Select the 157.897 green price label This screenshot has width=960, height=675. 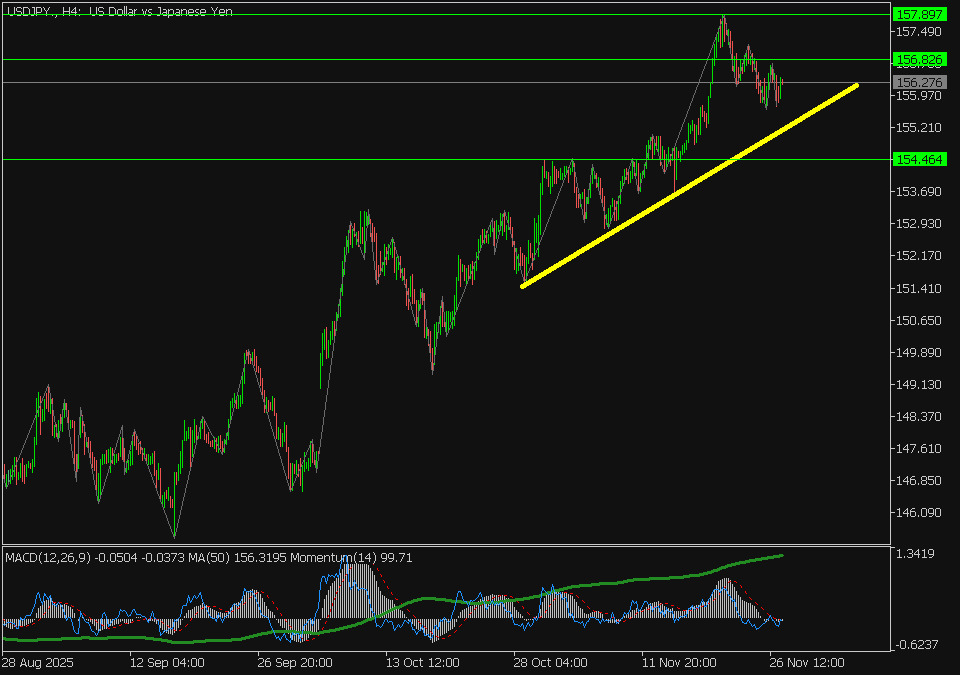(x=916, y=14)
